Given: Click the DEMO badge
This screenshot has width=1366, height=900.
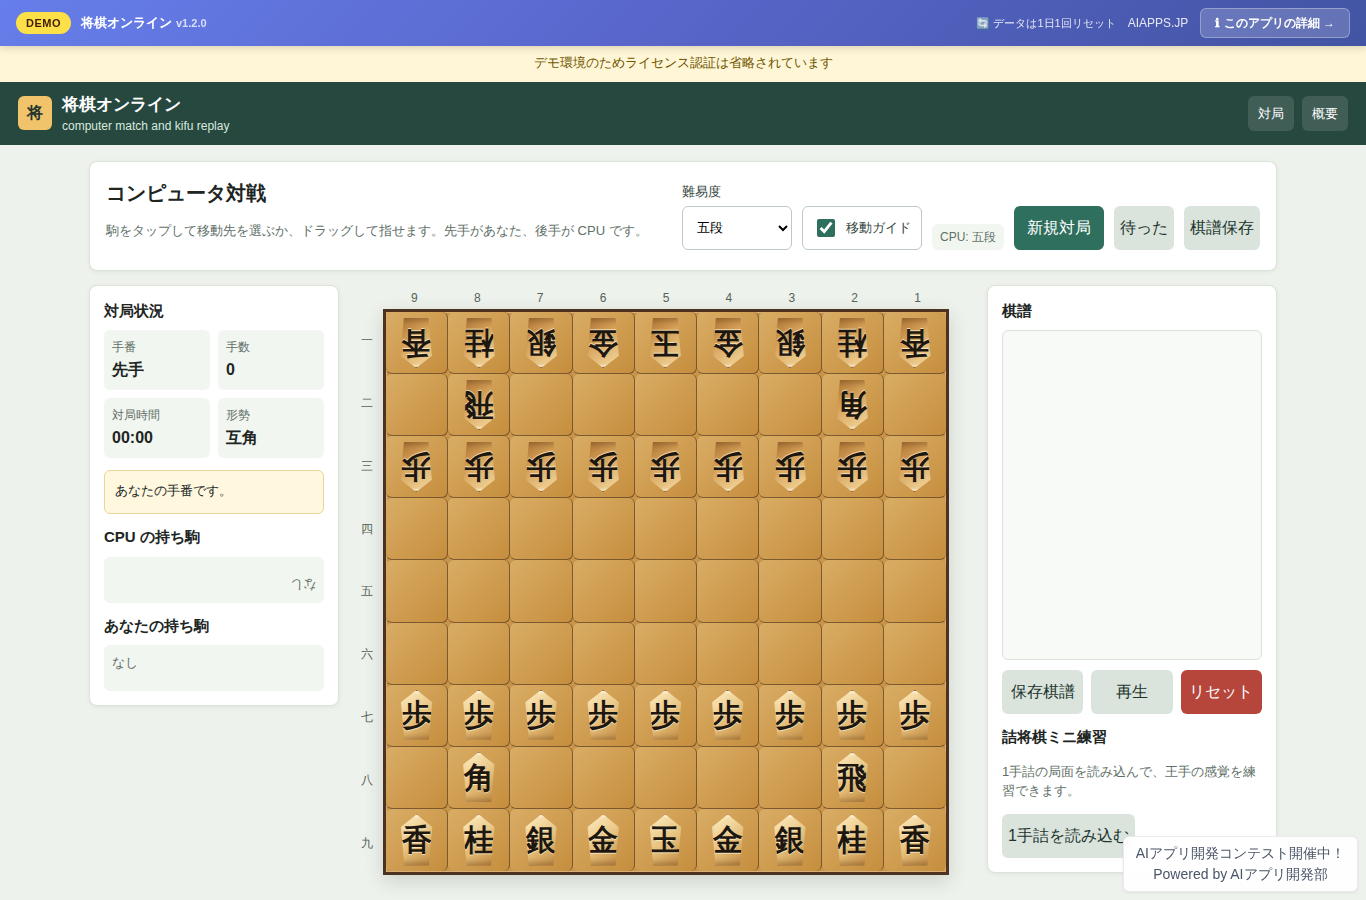Looking at the screenshot, I should 43,23.
